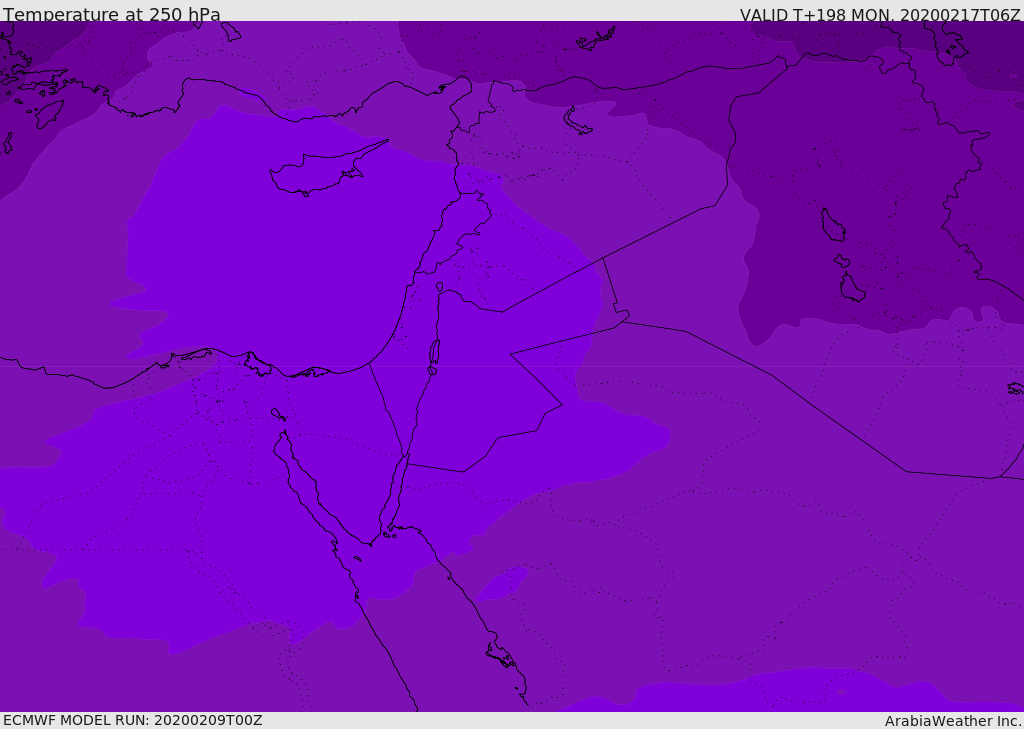The width and height of the screenshot is (1024, 729).
Task: Click the VALID T+198 timestamp text
Action: click(879, 15)
